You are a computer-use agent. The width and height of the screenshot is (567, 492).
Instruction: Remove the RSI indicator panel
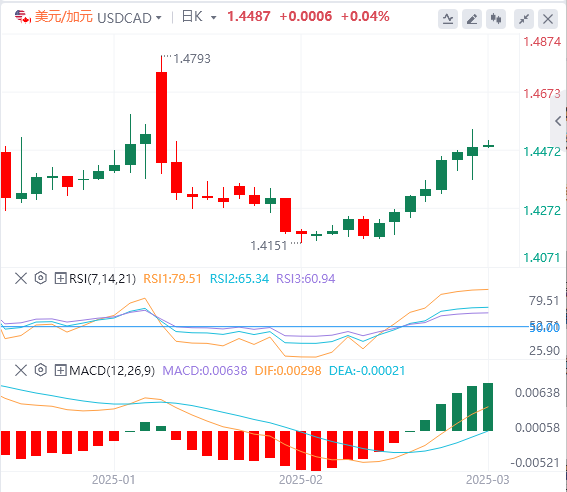click(x=21, y=278)
